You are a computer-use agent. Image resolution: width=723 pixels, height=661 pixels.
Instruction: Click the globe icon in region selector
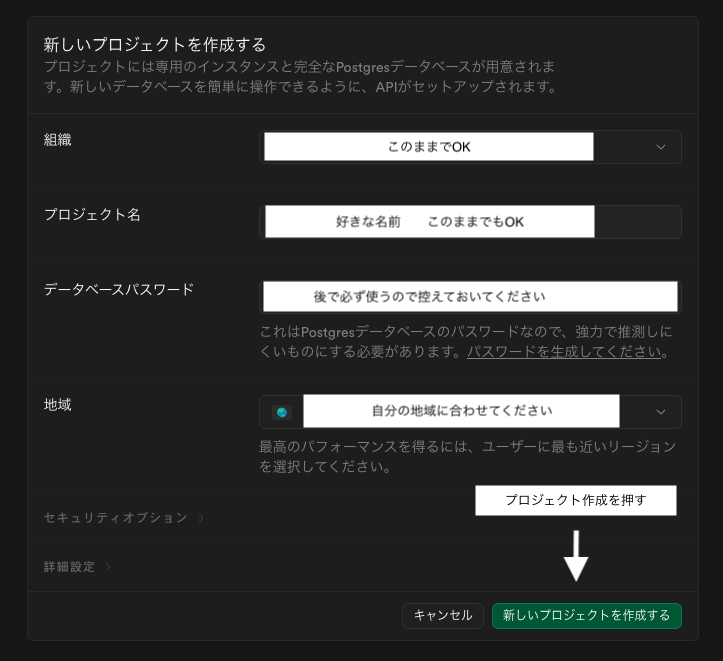pos(282,412)
